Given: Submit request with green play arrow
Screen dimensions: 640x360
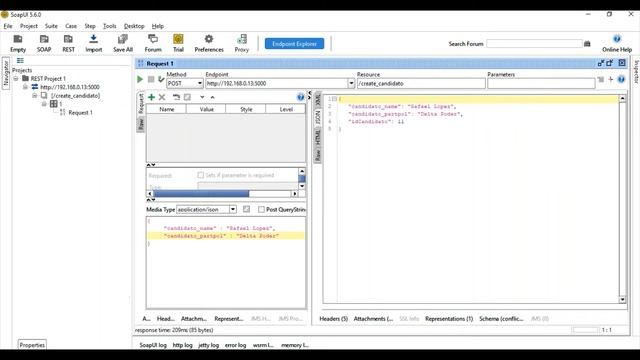Looking at the screenshot, I should [x=140, y=79].
